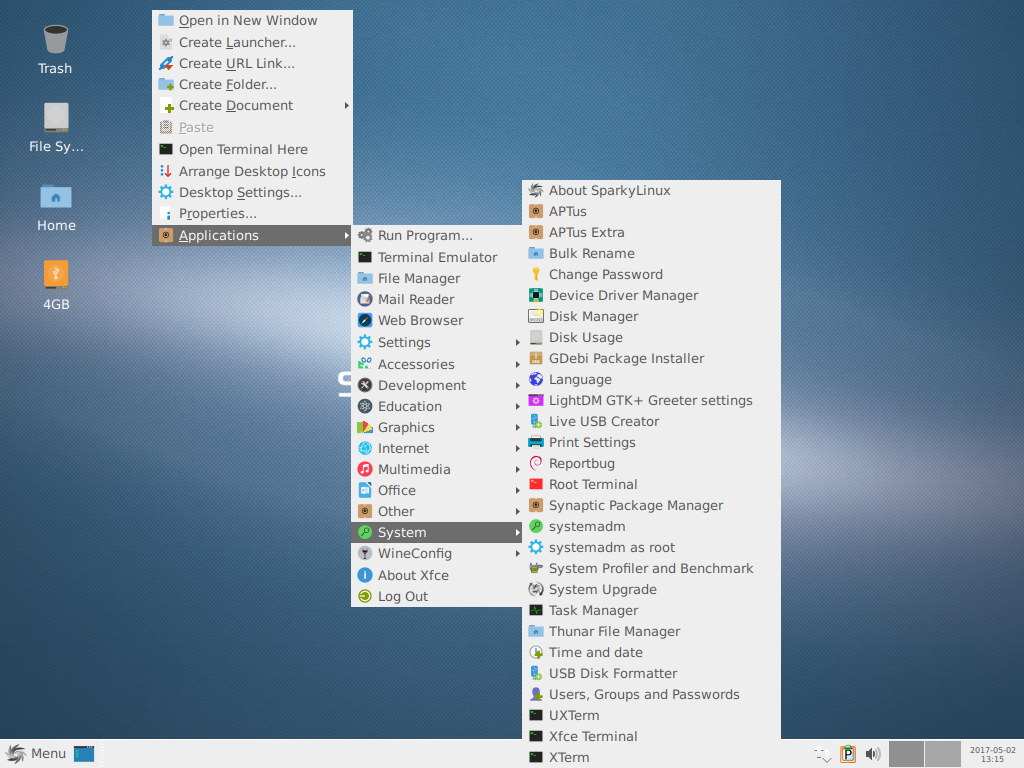Click the Live USB Creator icon
Viewport: 1024px width, 768px height.
coord(536,421)
